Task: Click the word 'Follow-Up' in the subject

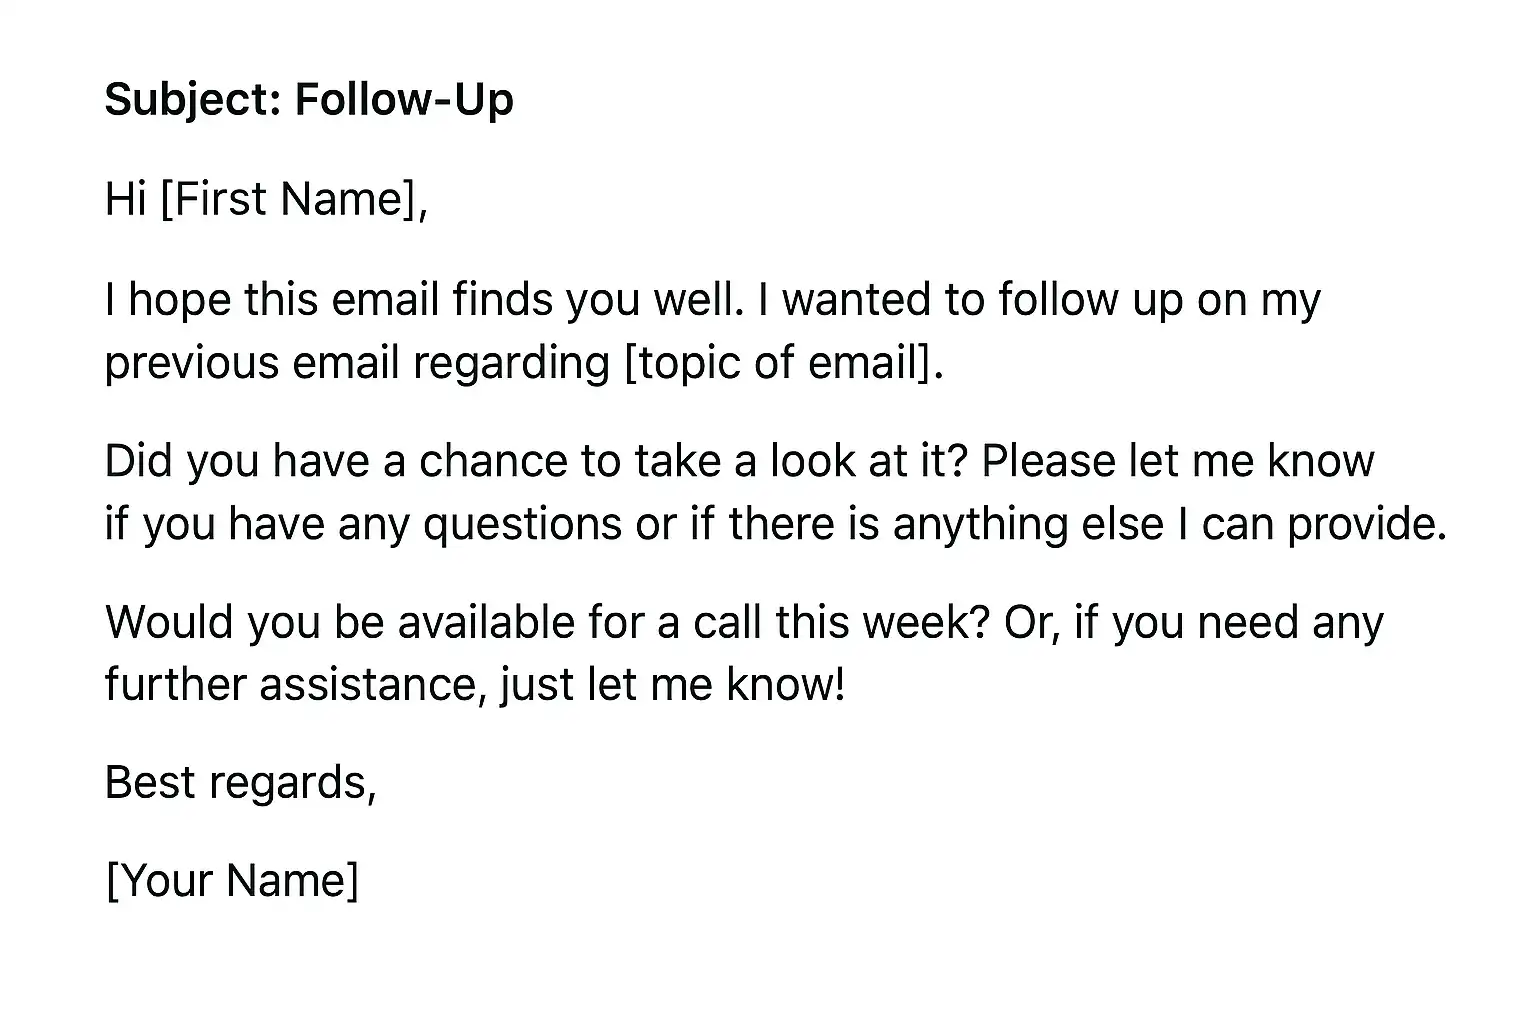Action: click(404, 100)
